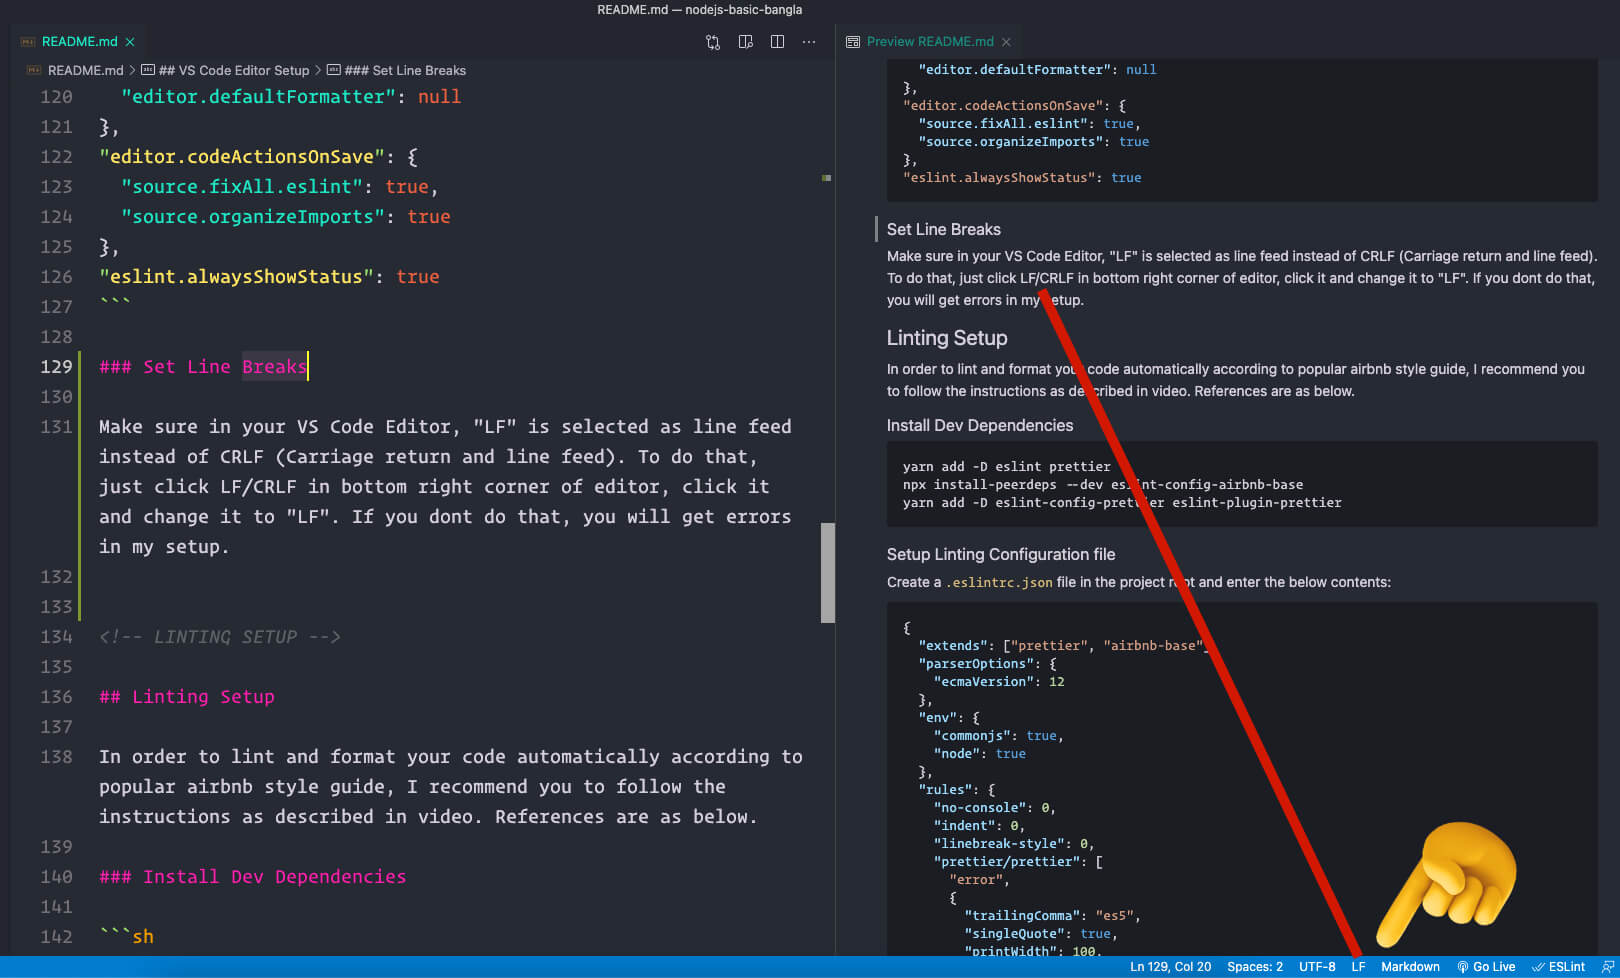1620x978 pixels.
Task: Open More Actions ellipsis in editor toolbar
Action: click(x=809, y=42)
